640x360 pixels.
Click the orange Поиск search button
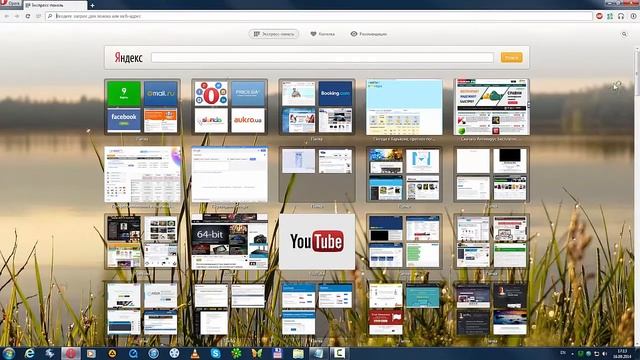pos(511,58)
